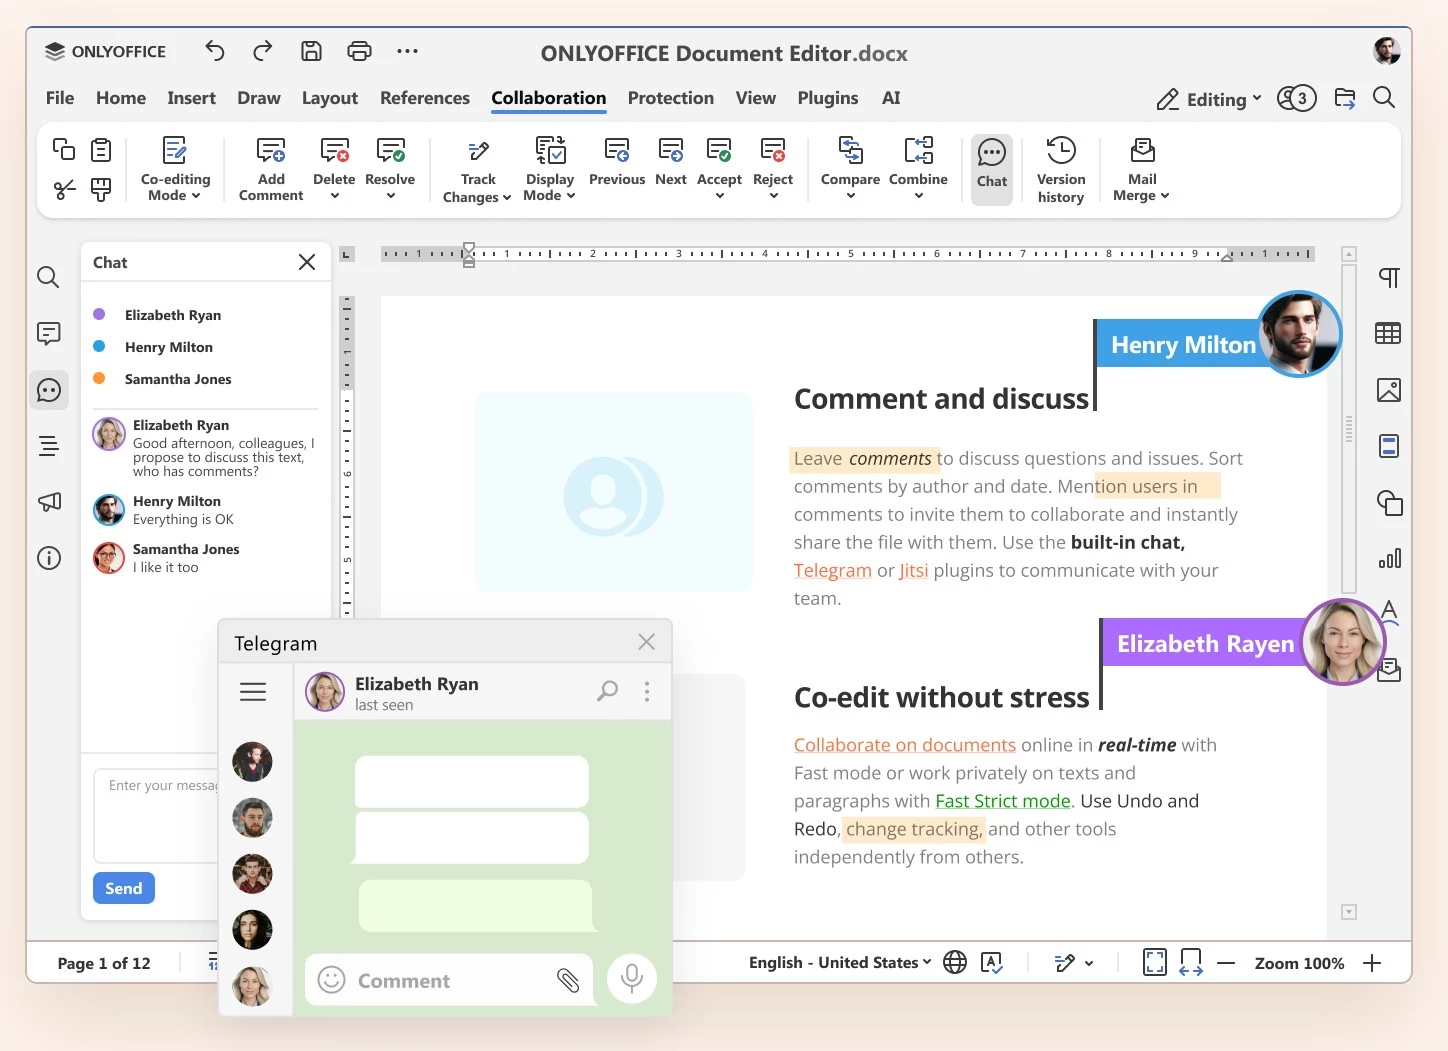Click the 'Collaborate on documents' link
The image size is (1448, 1051).
pyautogui.click(x=905, y=745)
